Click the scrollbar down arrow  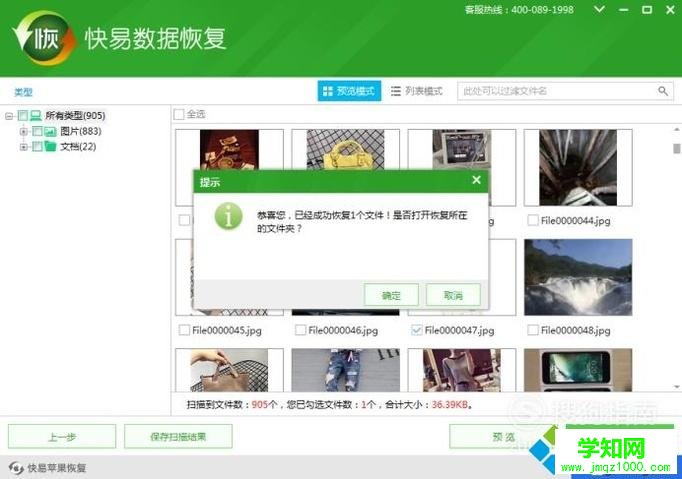point(676,386)
